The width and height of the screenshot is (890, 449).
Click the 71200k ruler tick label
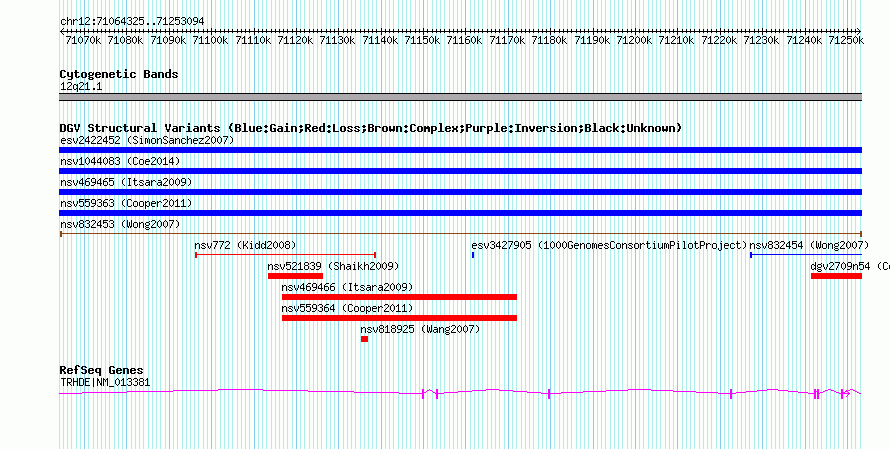pyautogui.click(x=634, y=40)
